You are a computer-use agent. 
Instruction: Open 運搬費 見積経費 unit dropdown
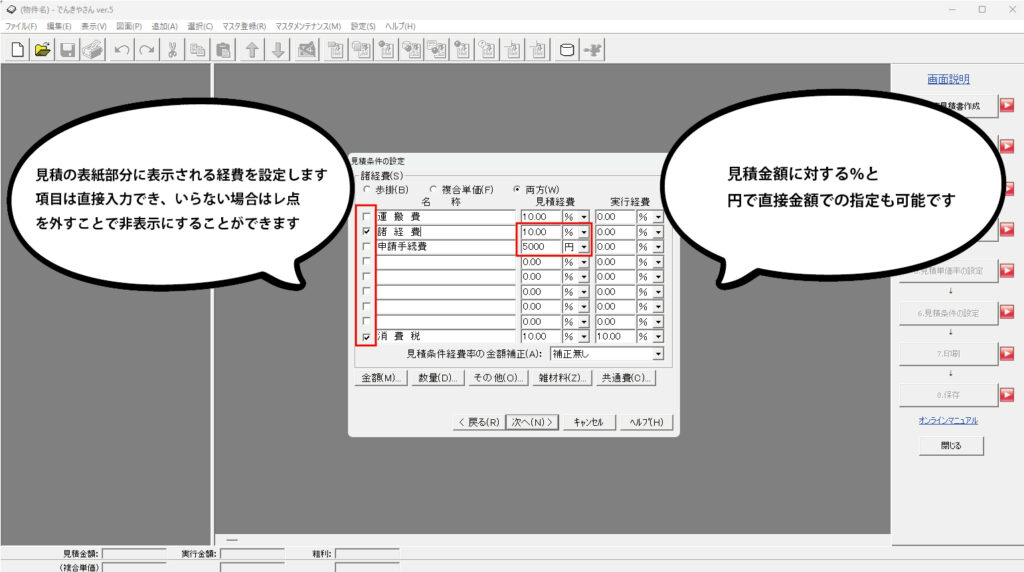coord(584,217)
